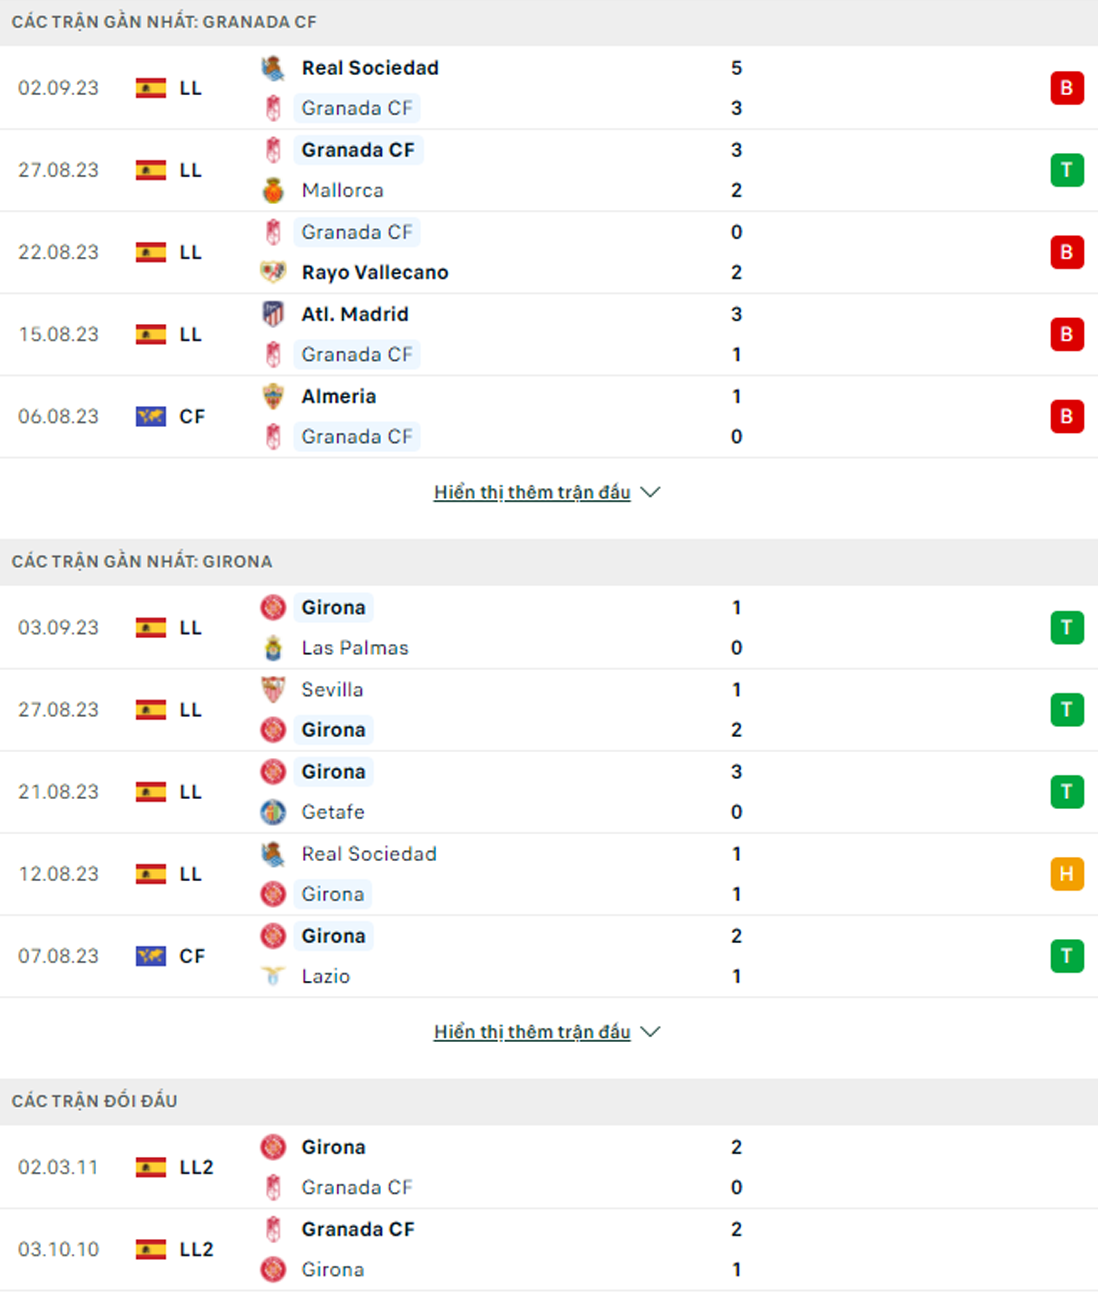Screen dimensions: 1098x1292
Task: Click the Real Sociedad crest in 02.09.23 match
Action: (x=273, y=68)
